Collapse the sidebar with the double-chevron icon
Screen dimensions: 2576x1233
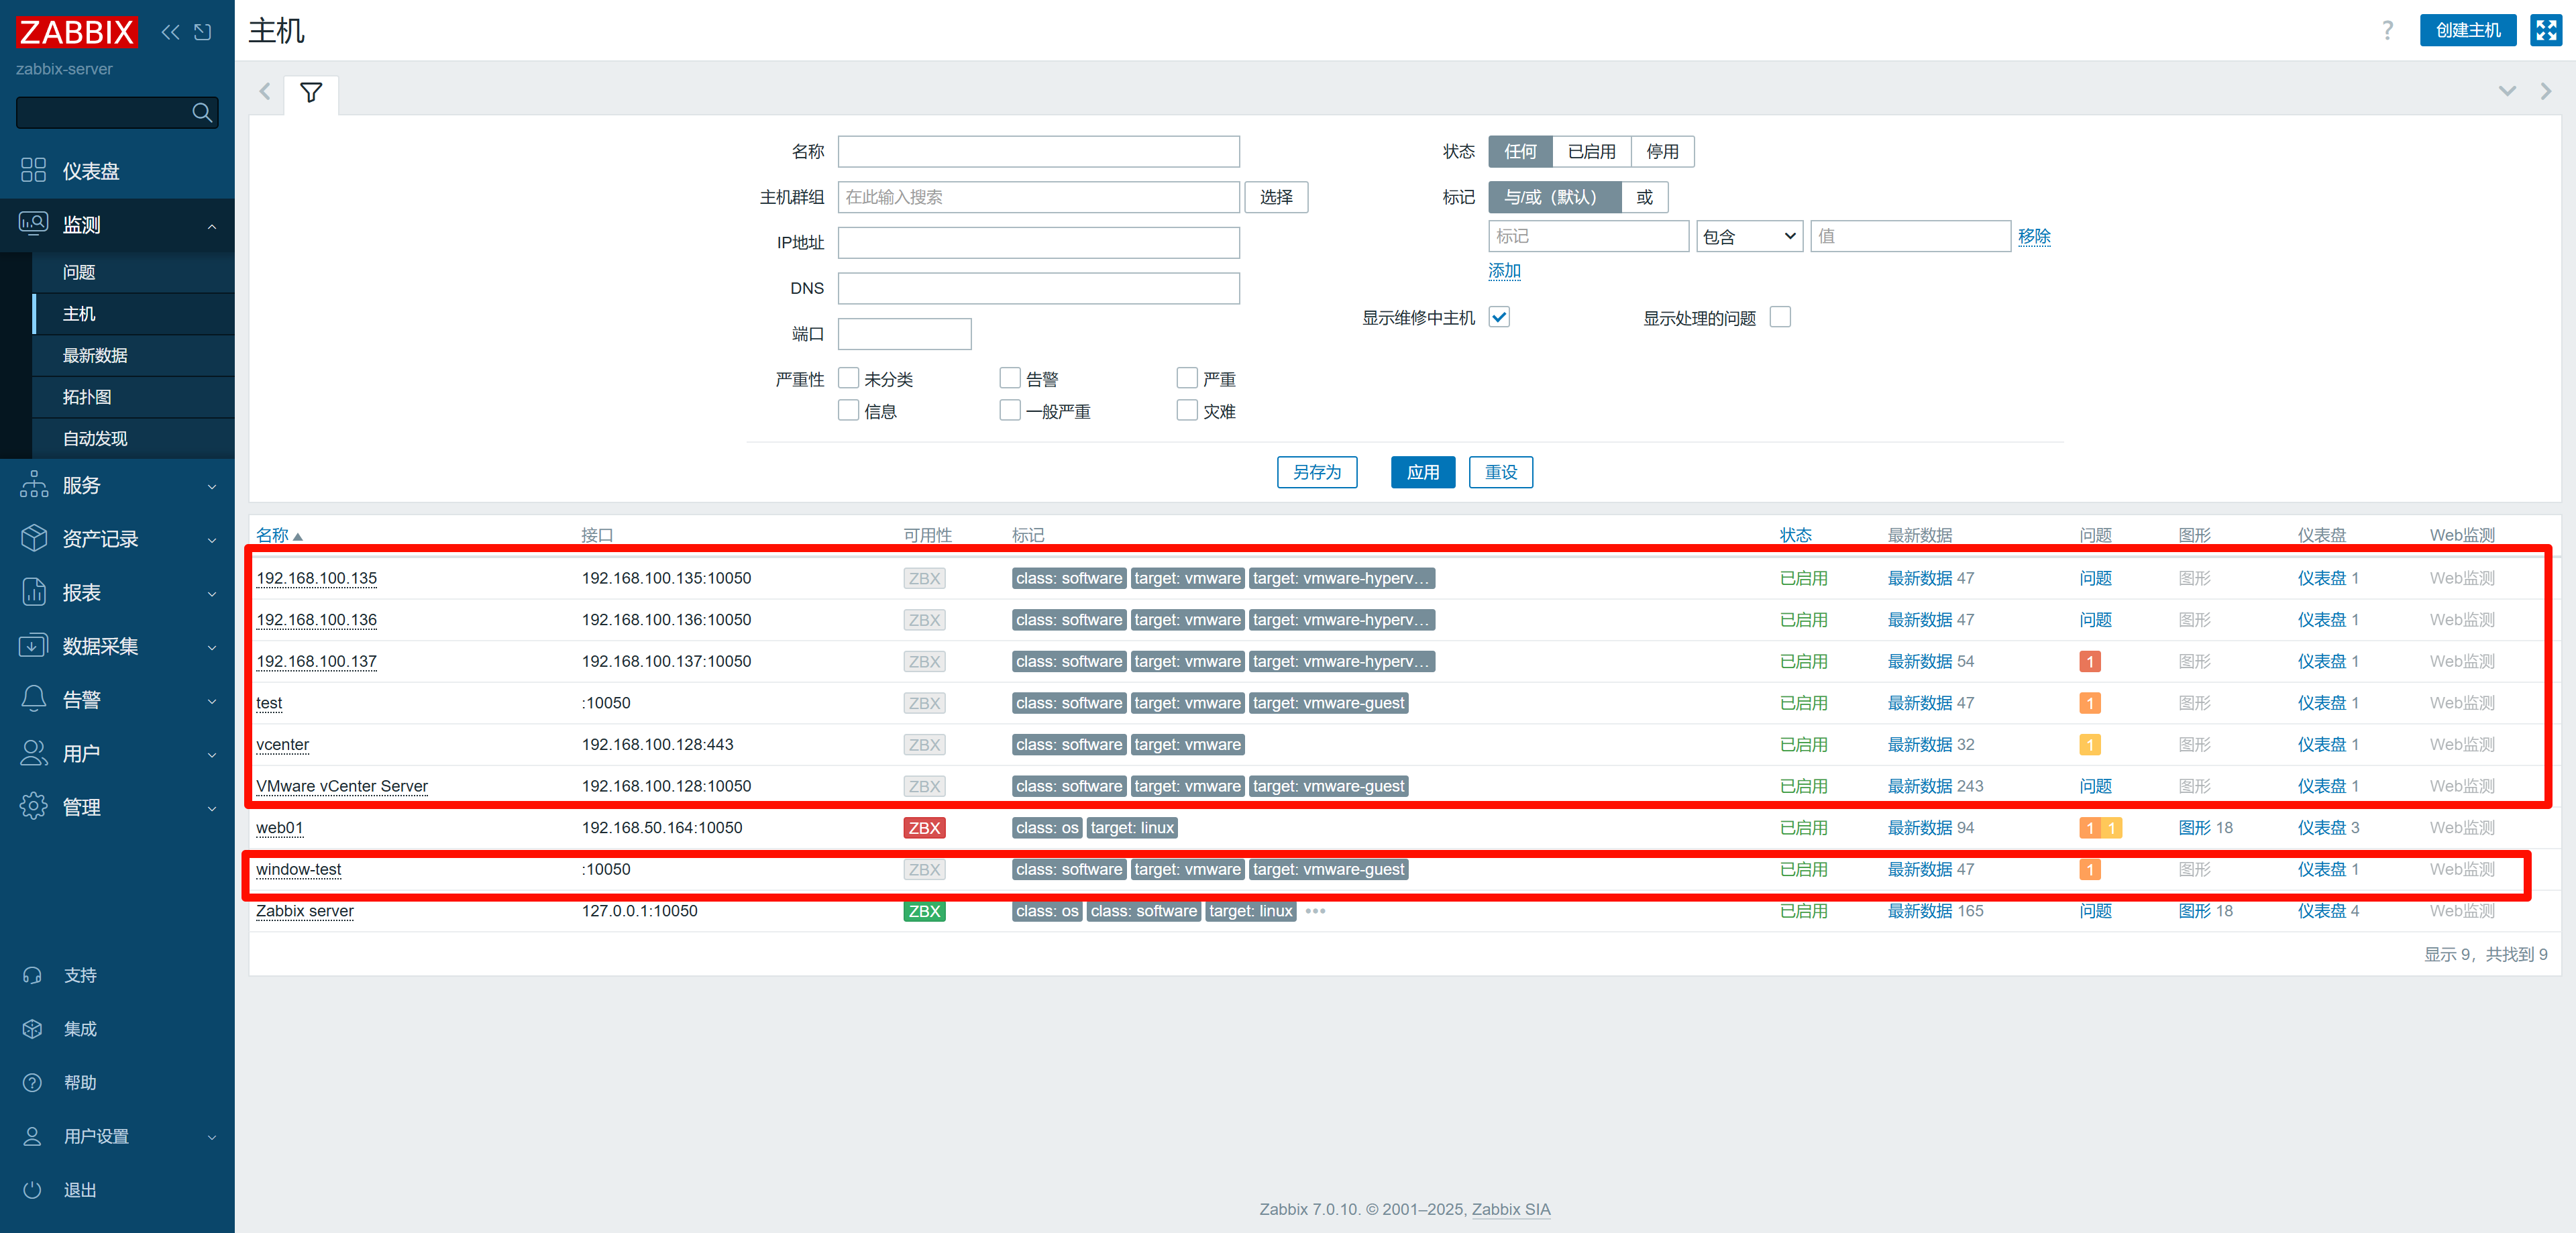(171, 32)
